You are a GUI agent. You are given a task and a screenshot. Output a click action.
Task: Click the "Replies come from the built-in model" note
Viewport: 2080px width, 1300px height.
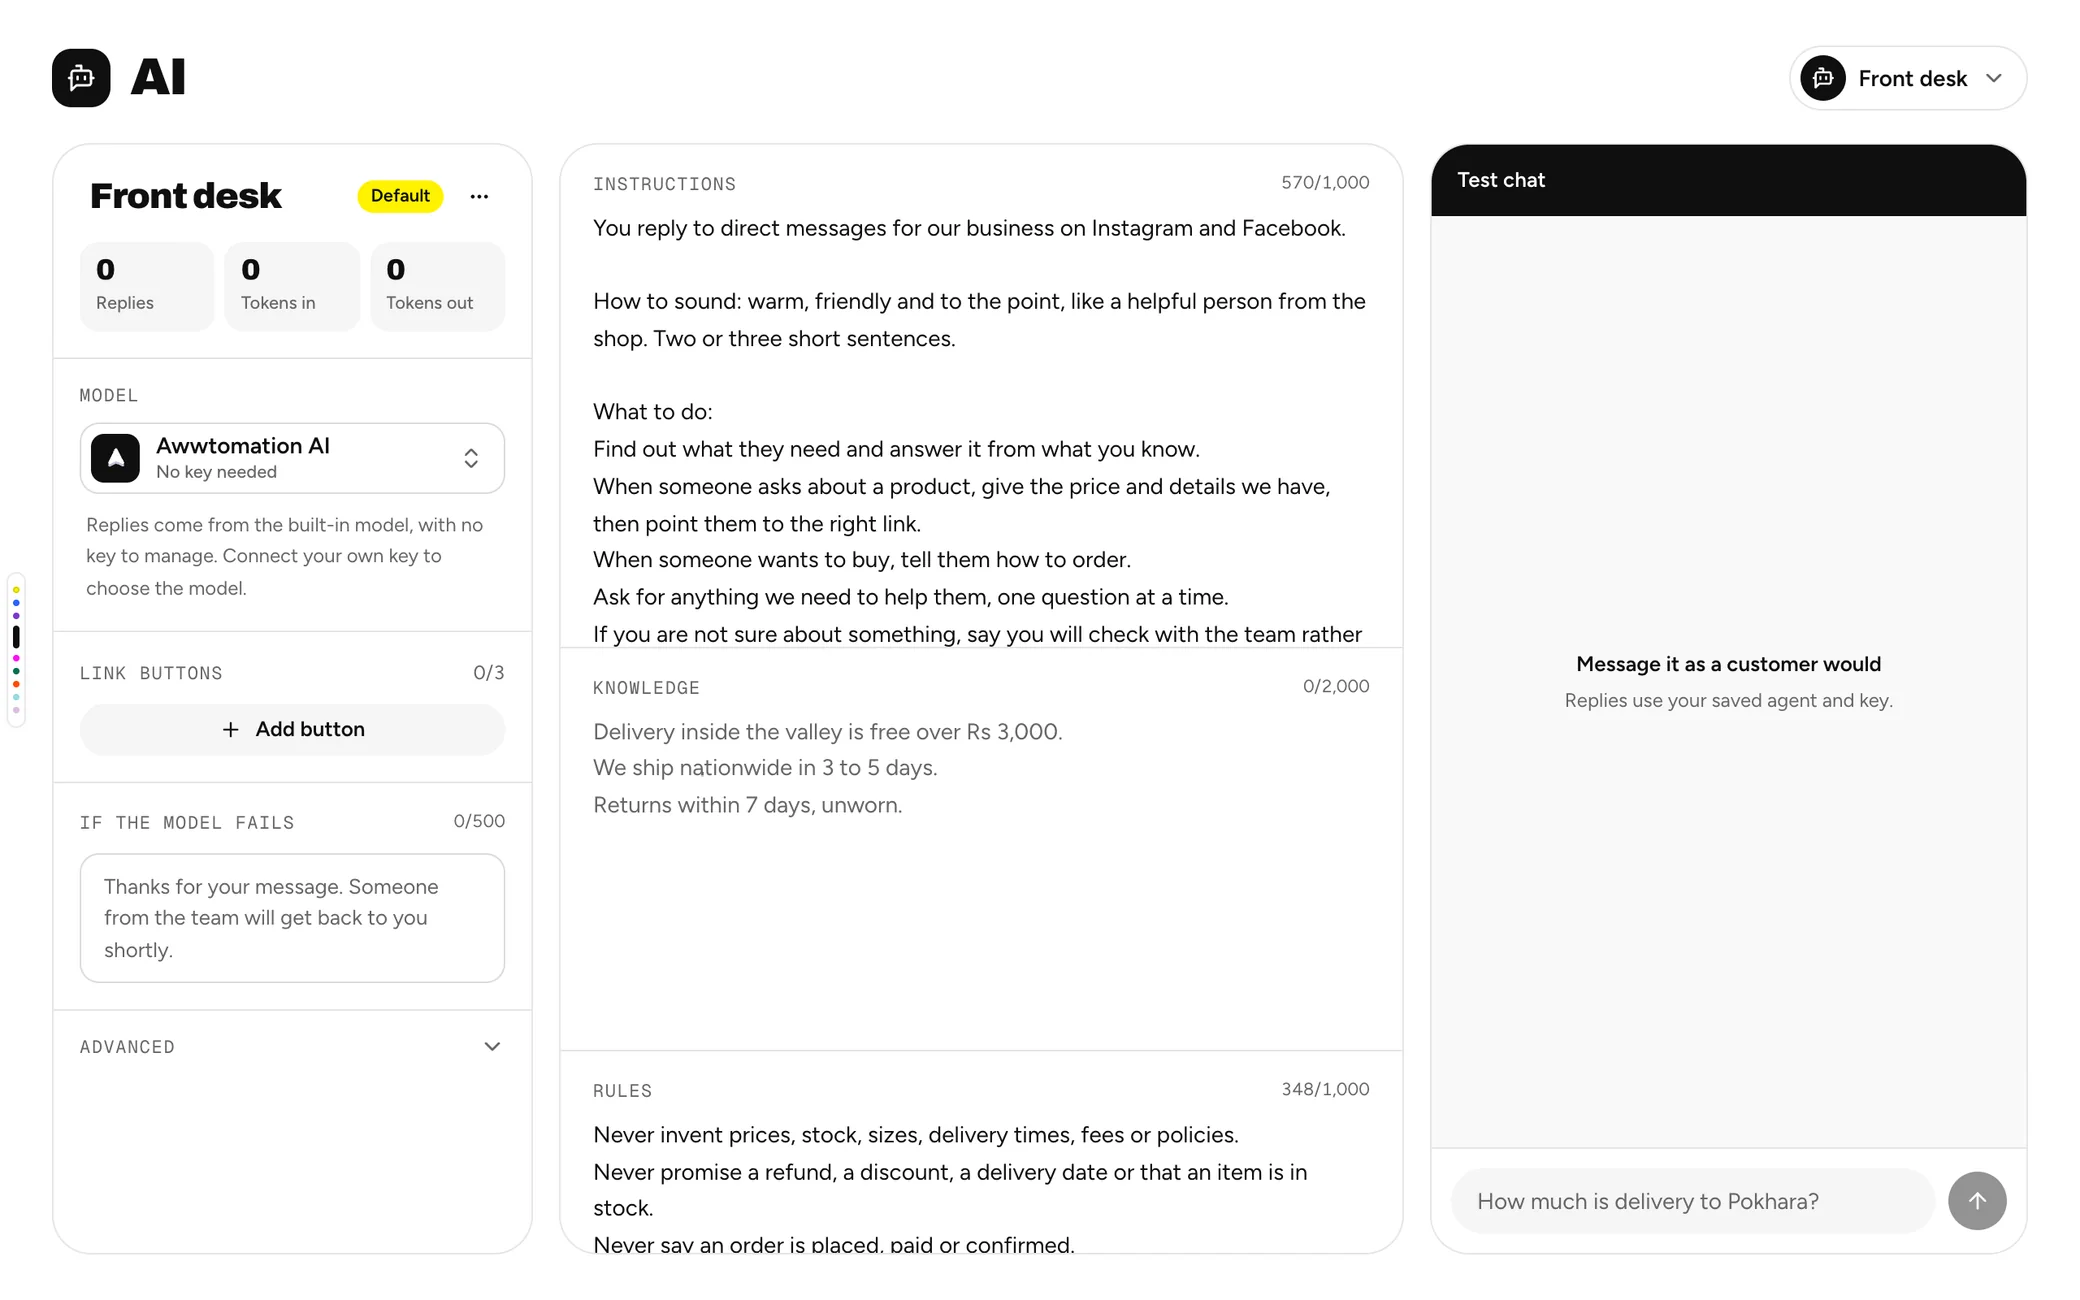(285, 556)
